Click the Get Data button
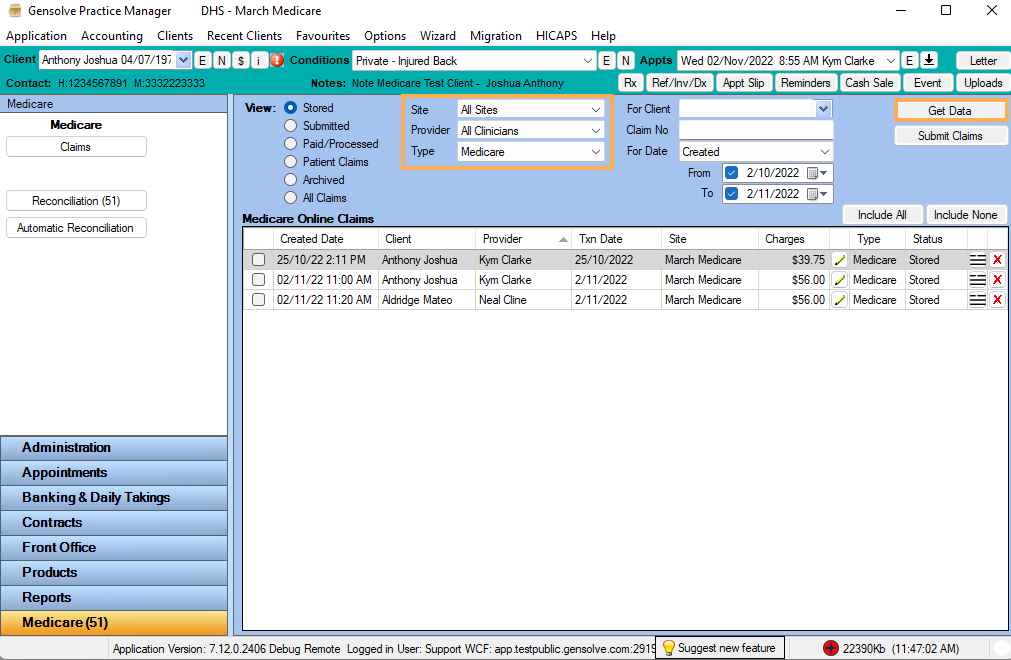 point(950,111)
